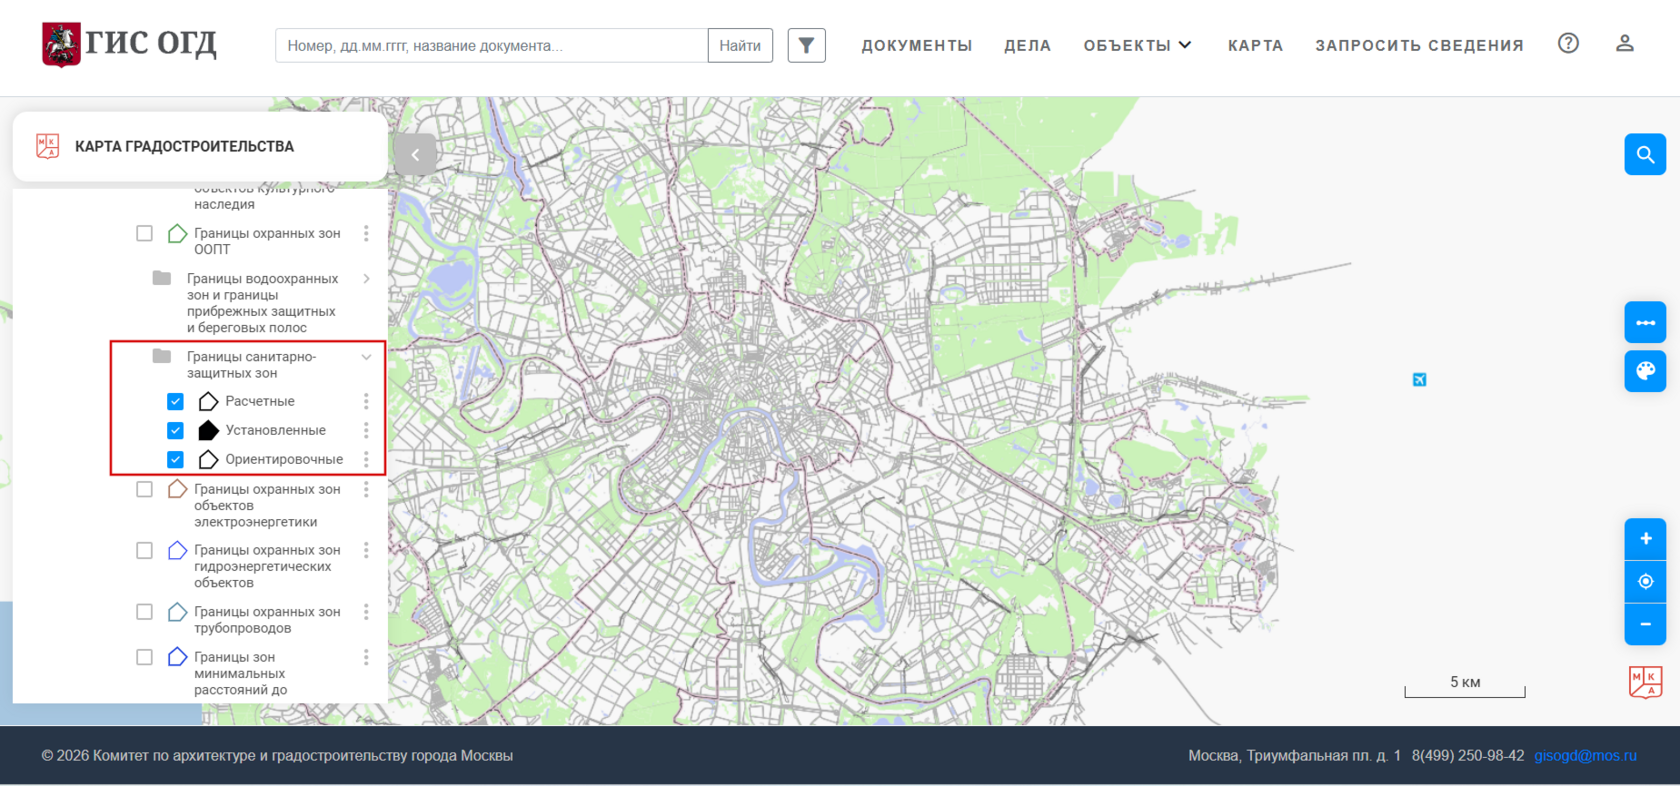Viewport: 1680px width, 786px height.
Task: Zoom in on the map
Action: point(1645,539)
